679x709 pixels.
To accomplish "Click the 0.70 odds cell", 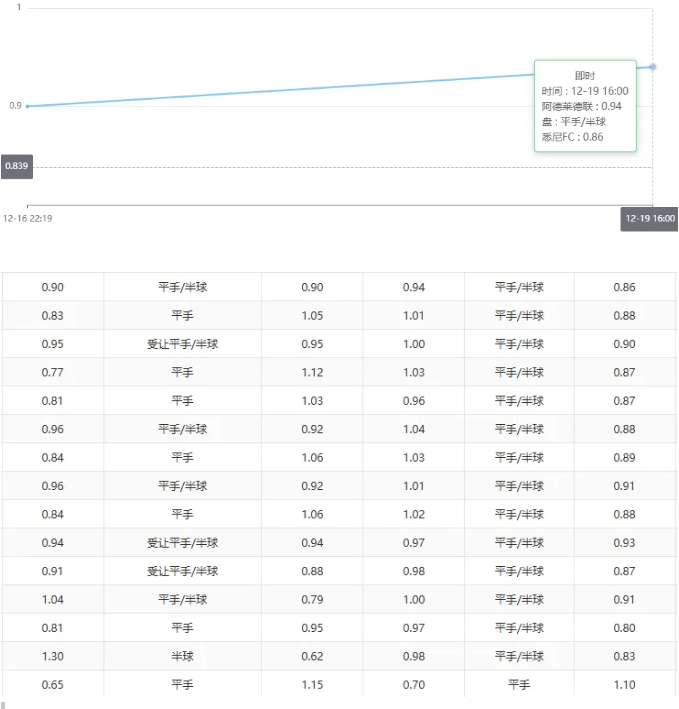I will click(x=414, y=685).
